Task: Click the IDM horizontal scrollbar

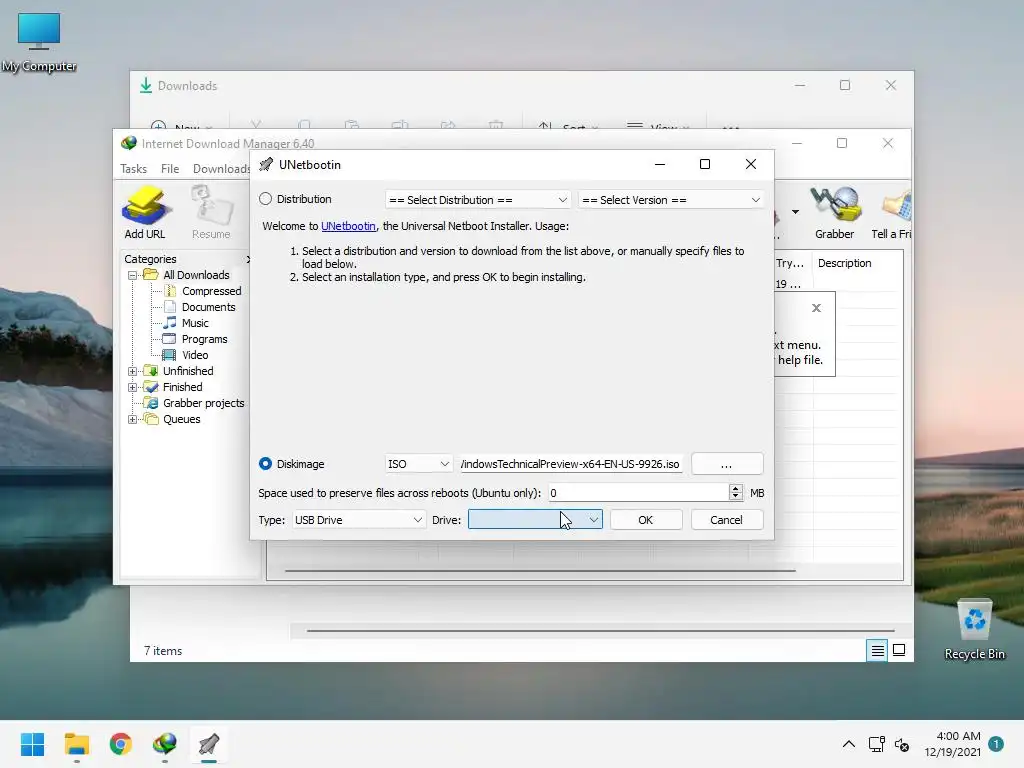Action: pos(540,571)
